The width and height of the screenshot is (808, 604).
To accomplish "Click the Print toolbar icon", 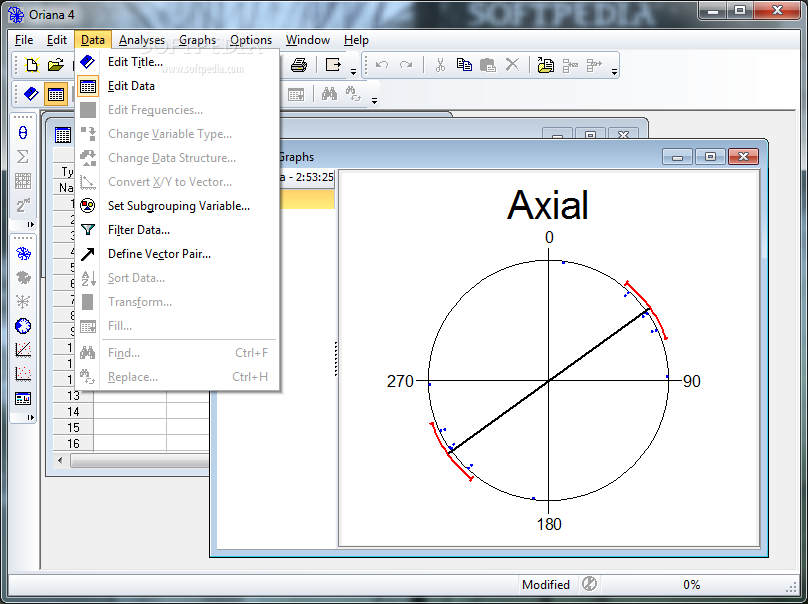I will tap(299, 65).
